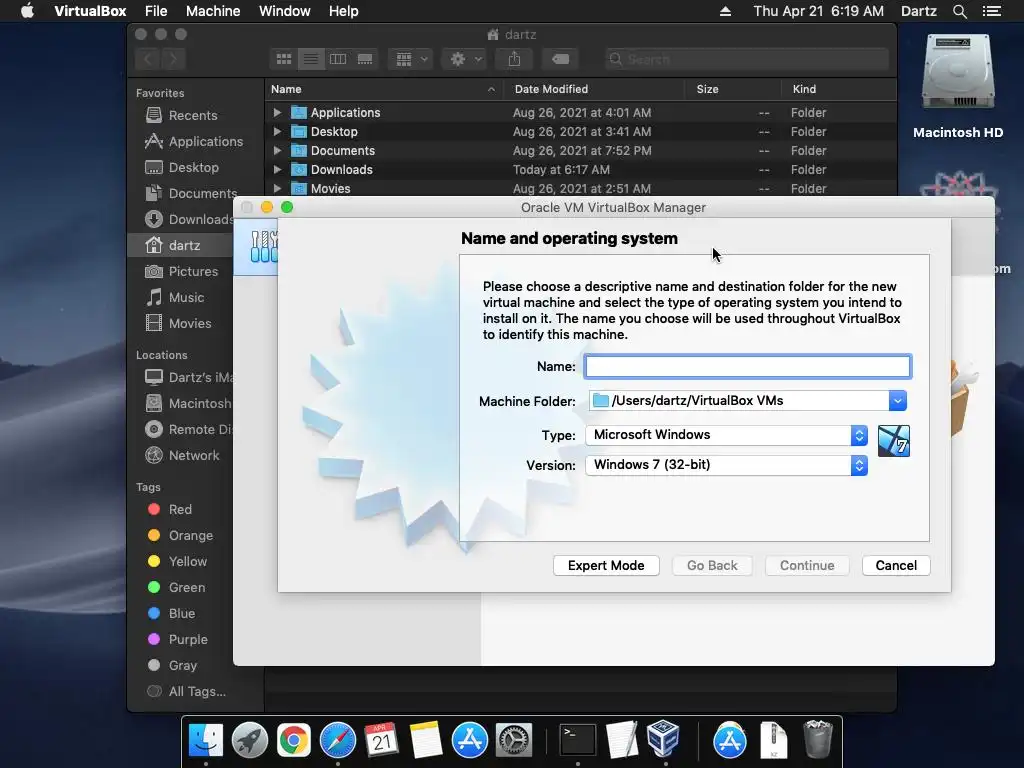
Task: Open Spotlight search in menu bar
Action: [959, 11]
